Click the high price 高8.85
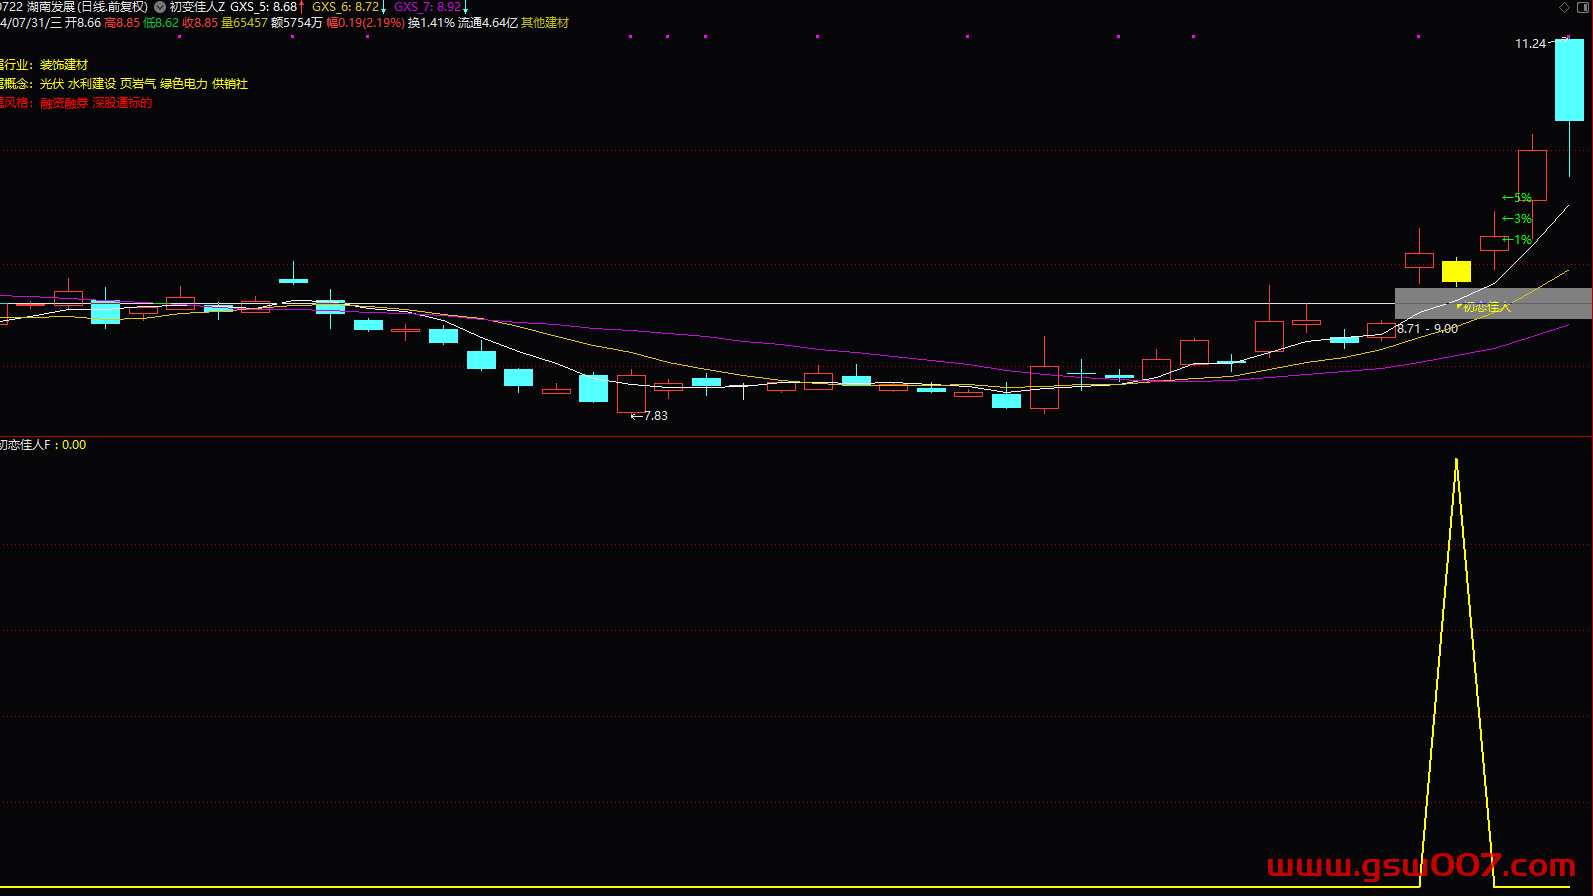This screenshot has width=1593, height=896. click(x=122, y=23)
